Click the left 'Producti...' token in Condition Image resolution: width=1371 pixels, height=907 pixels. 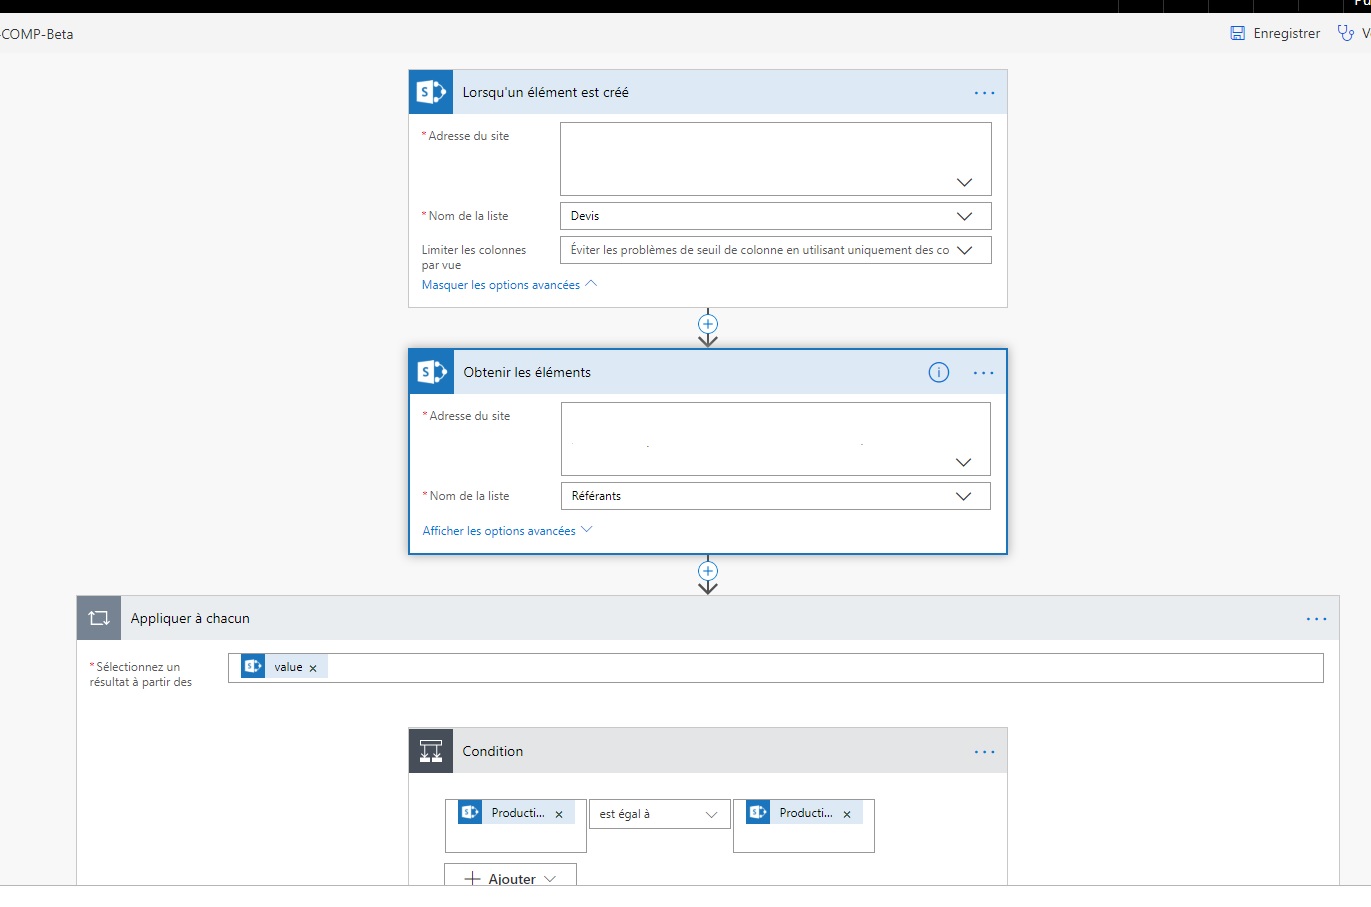point(516,813)
